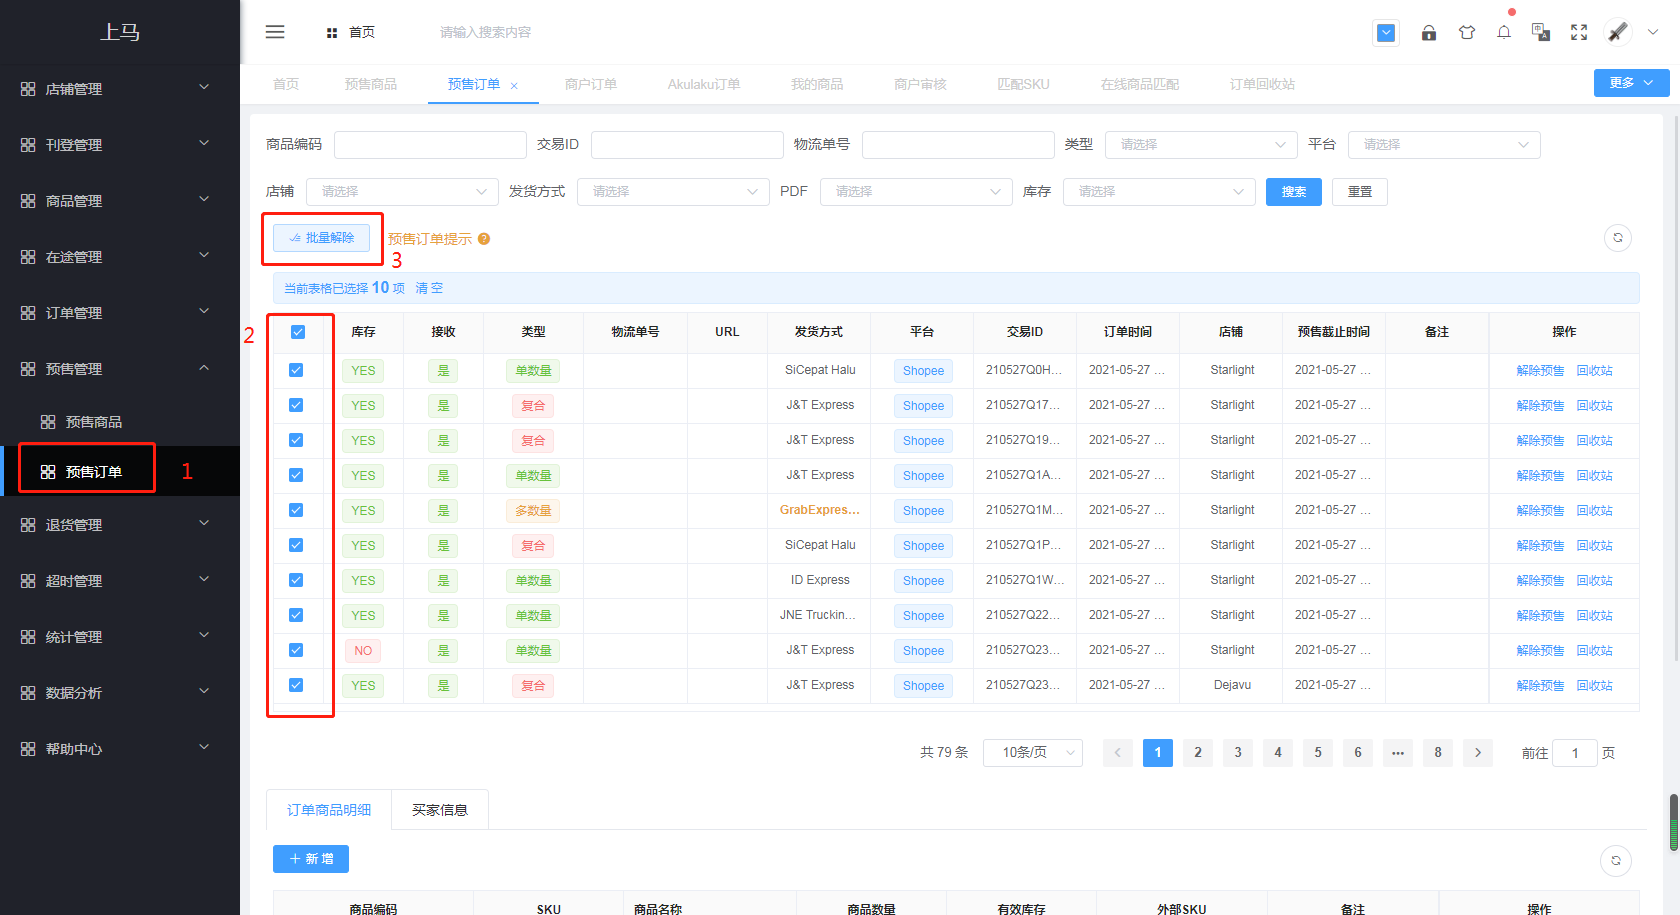This screenshot has width=1680, height=915.
Task: Click the 订单管理 sidebar icon
Action: point(28,313)
